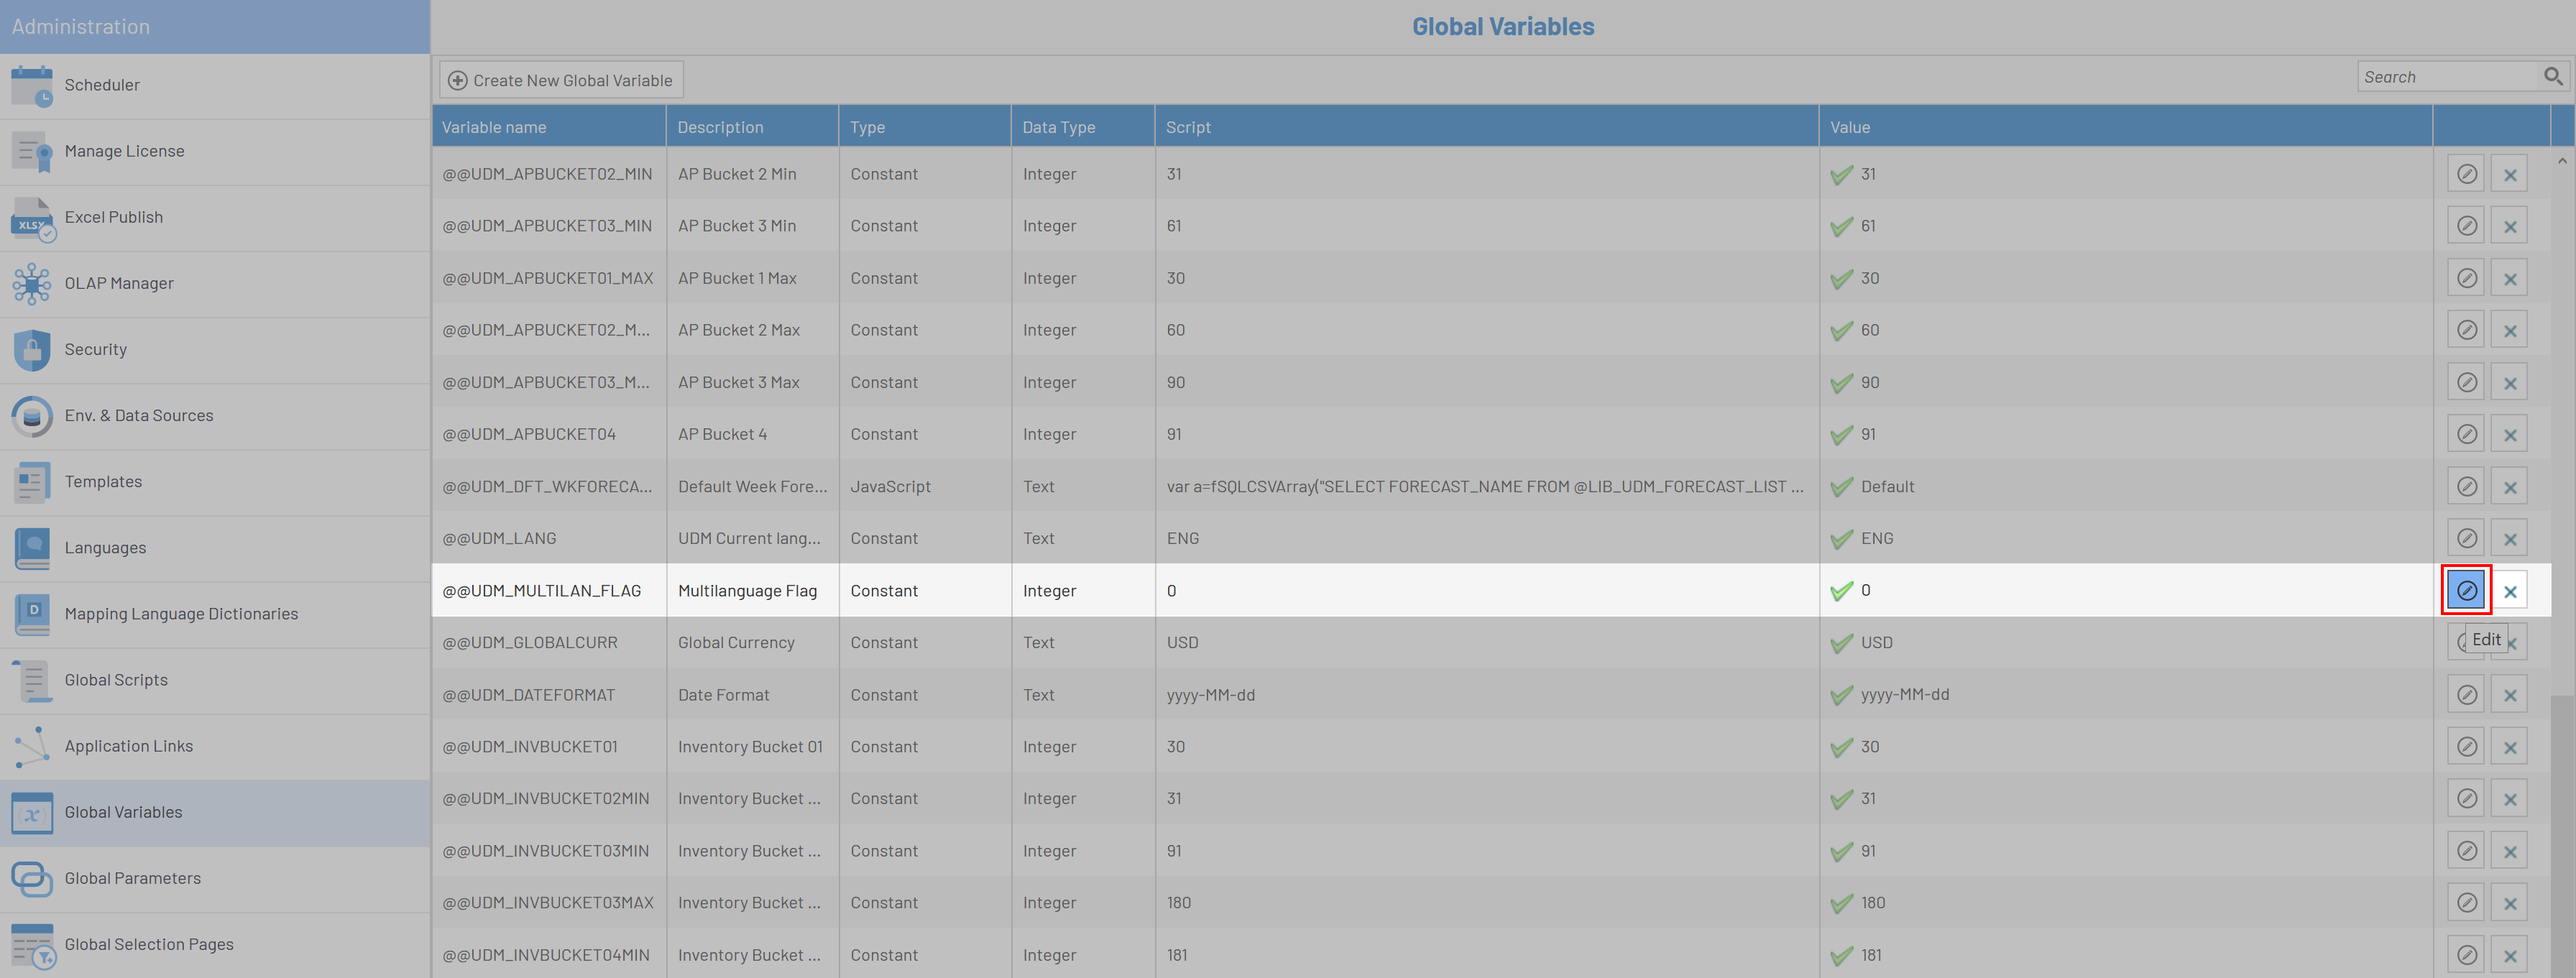The width and height of the screenshot is (2576, 978).
Task: Delete the @@UDM_APBUCKET04 variable
Action: pos(2509,434)
